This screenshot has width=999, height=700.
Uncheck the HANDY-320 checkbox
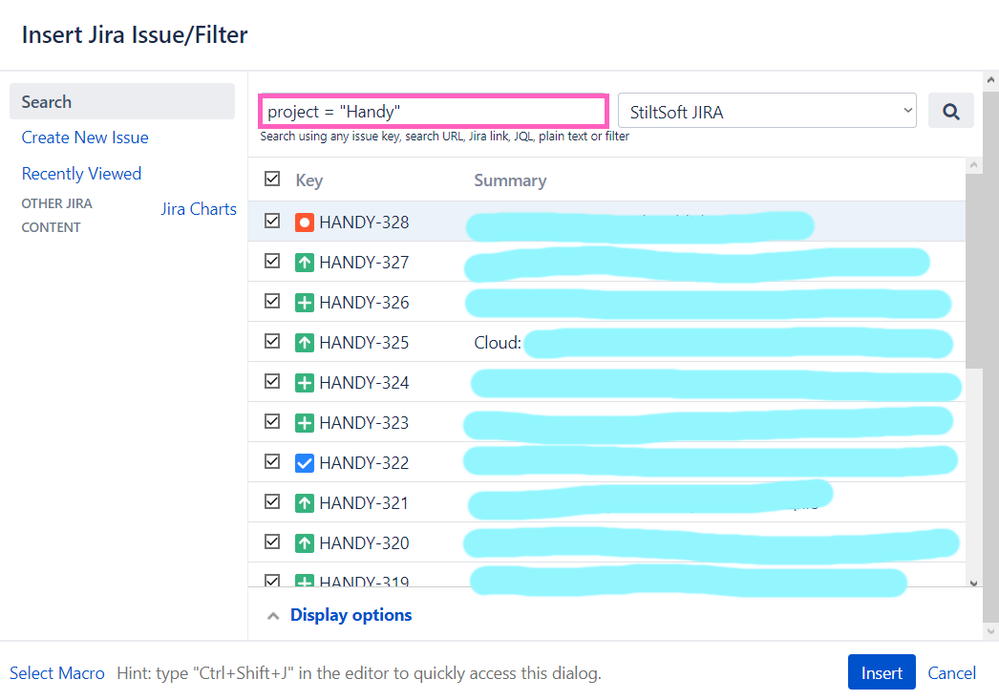coord(272,542)
